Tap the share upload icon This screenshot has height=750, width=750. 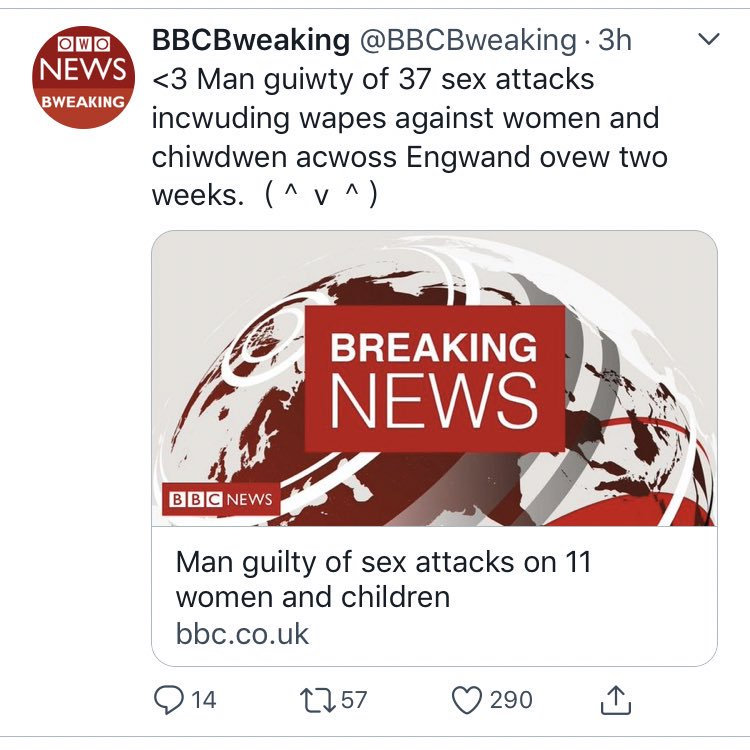tap(616, 698)
